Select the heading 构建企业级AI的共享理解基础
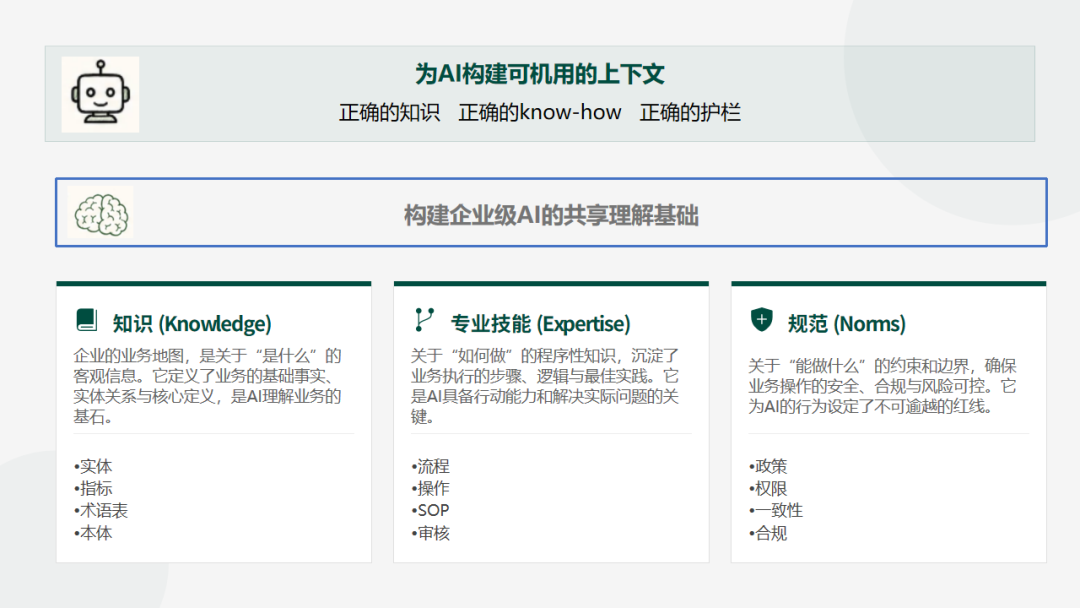Screen dimensions: 1080x608 tap(551, 216)
